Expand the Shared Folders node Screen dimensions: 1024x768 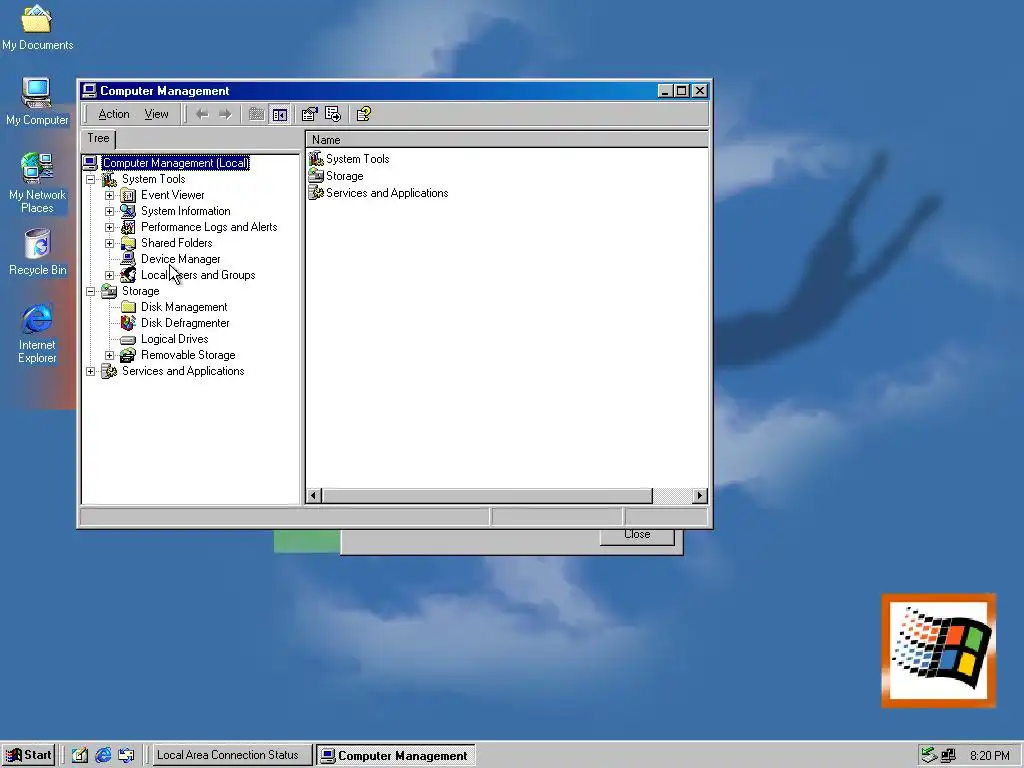click(x=110, y=243)
